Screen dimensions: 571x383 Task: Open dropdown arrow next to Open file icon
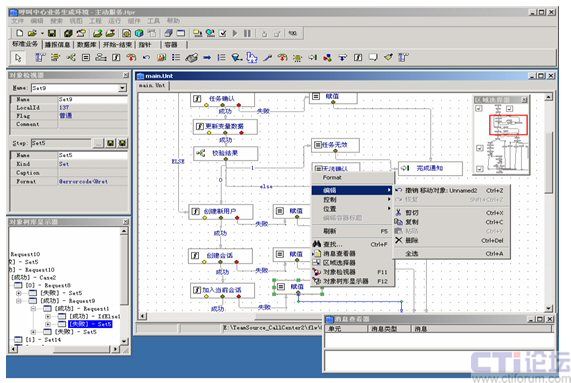[x=42, y=33]
